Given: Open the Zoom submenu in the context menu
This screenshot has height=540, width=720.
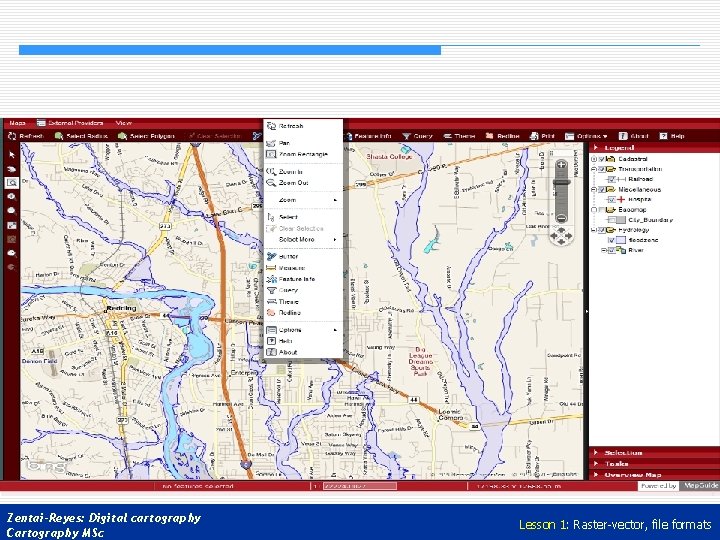Looking at the screenshot, I should (x=304, y=200).
